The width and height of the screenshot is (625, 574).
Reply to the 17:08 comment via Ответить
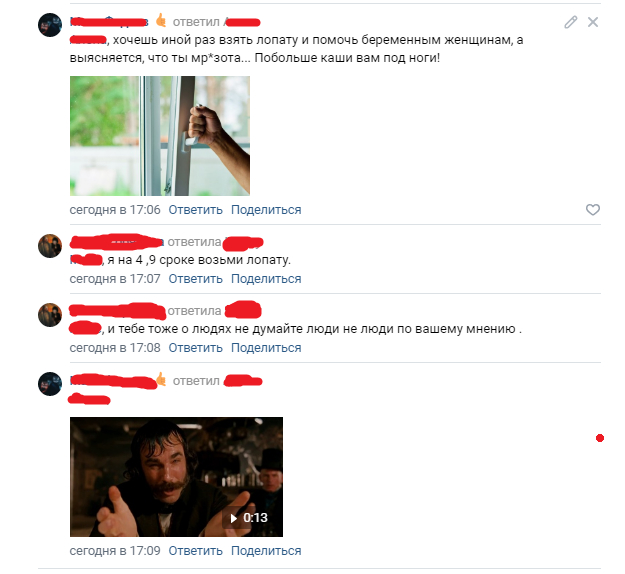pyautogui.click(x=195, y=348)
